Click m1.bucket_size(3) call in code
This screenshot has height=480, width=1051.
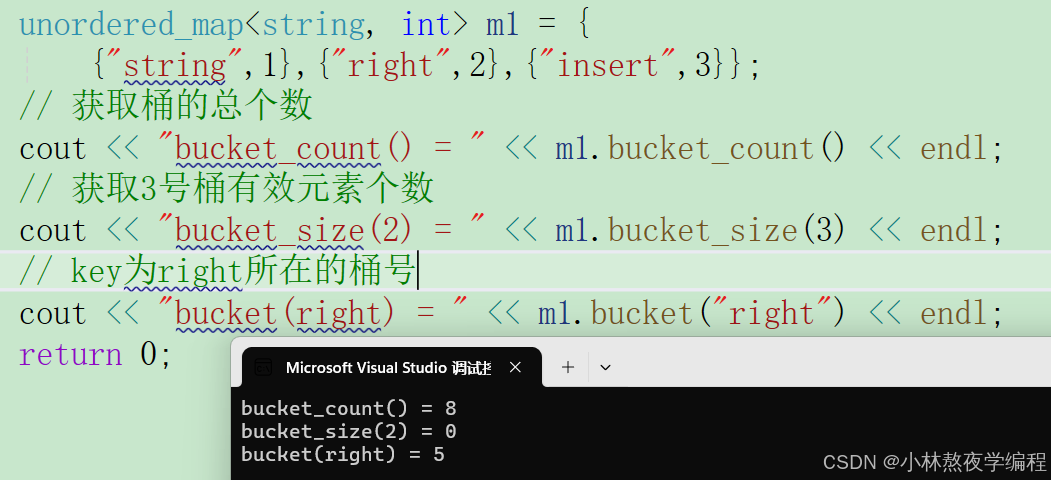pyautogui.click(x=700, y=231)
